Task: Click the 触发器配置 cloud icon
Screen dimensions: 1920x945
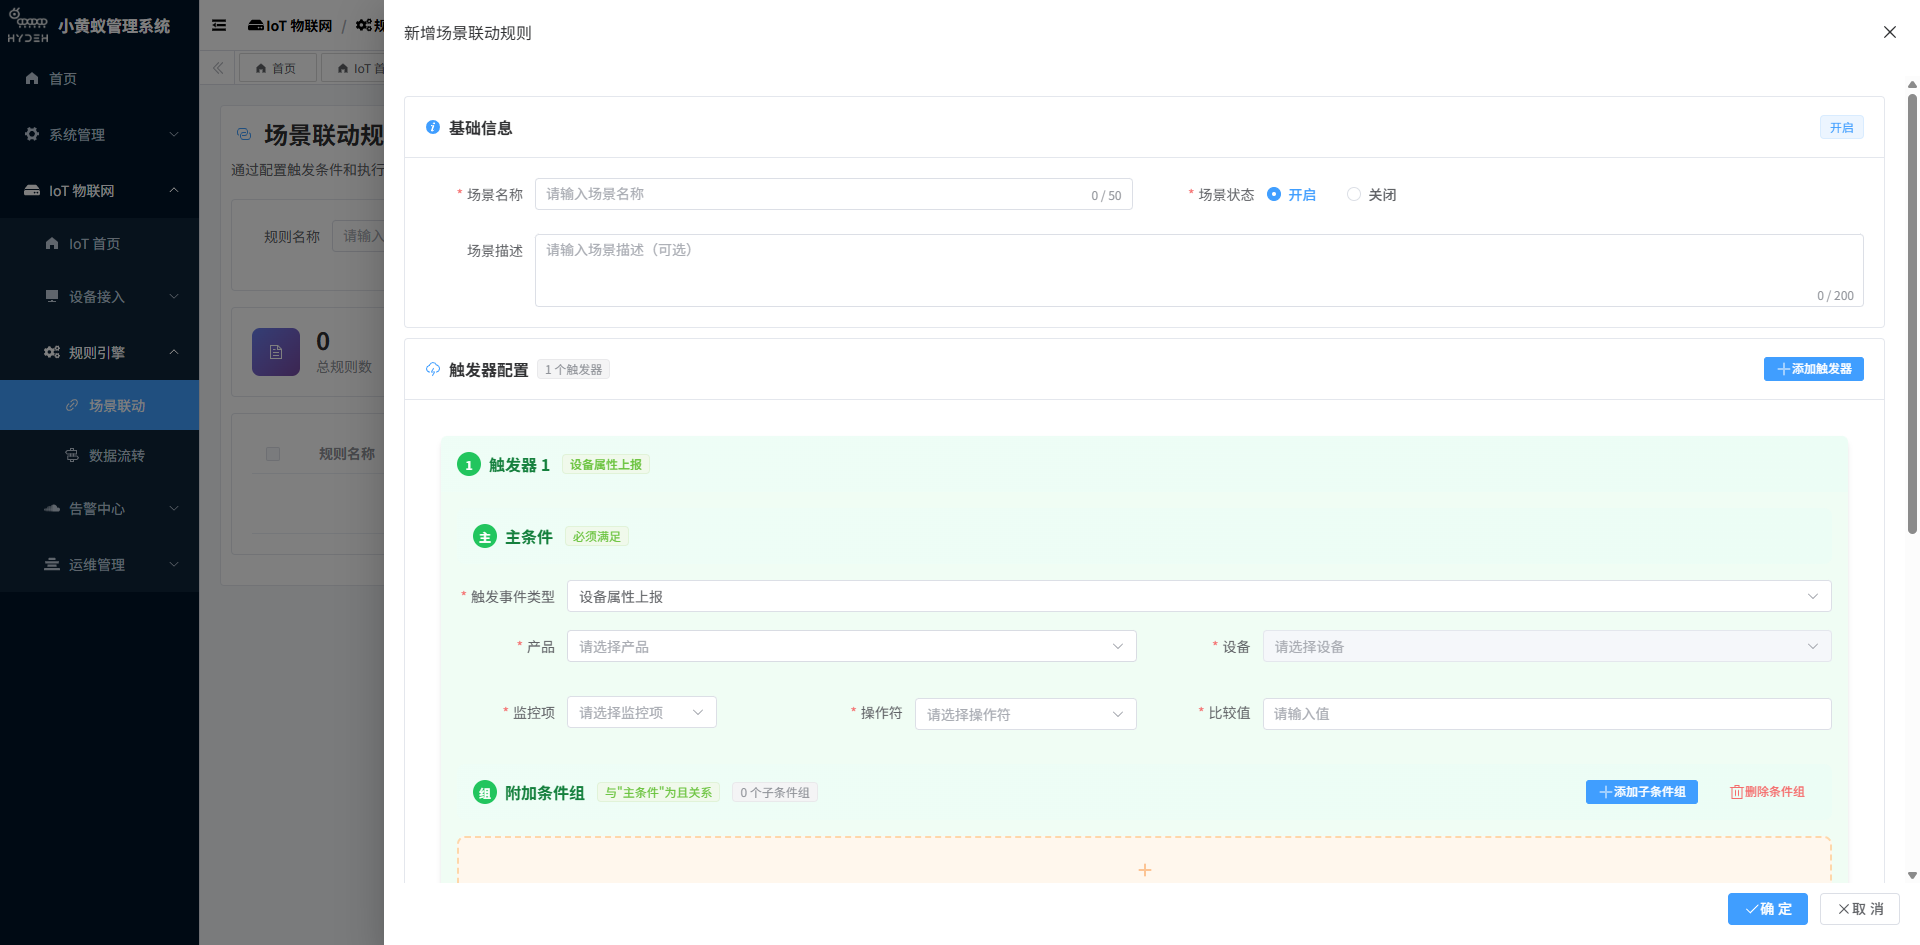Action: point(433,369)
